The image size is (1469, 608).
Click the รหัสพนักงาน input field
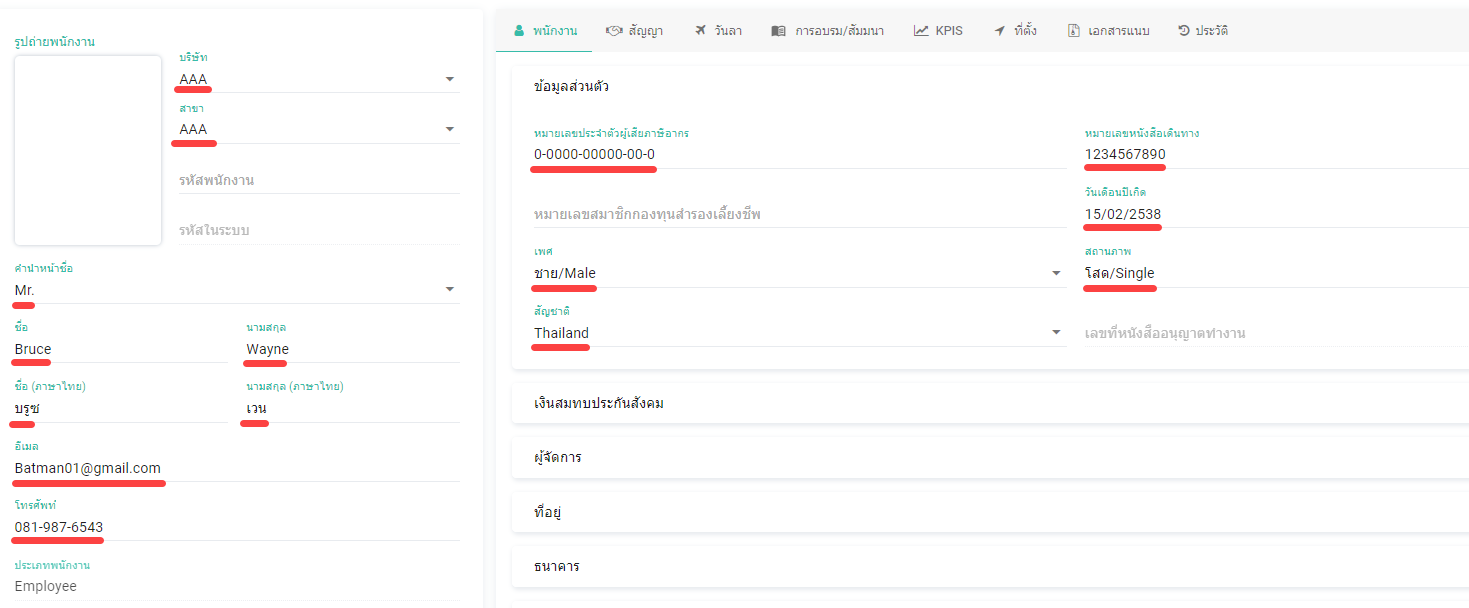click(x=319, y=180)
